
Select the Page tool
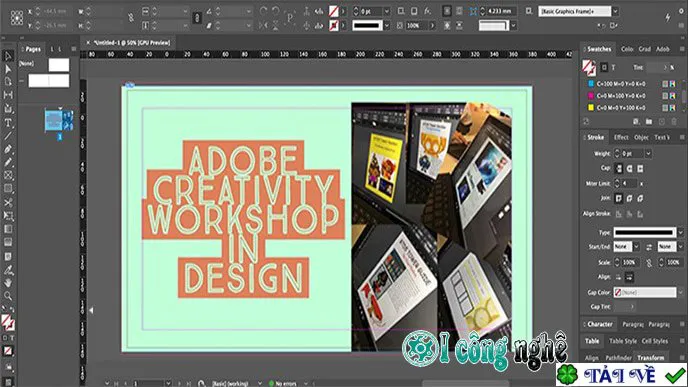click(x=8, y=82)
